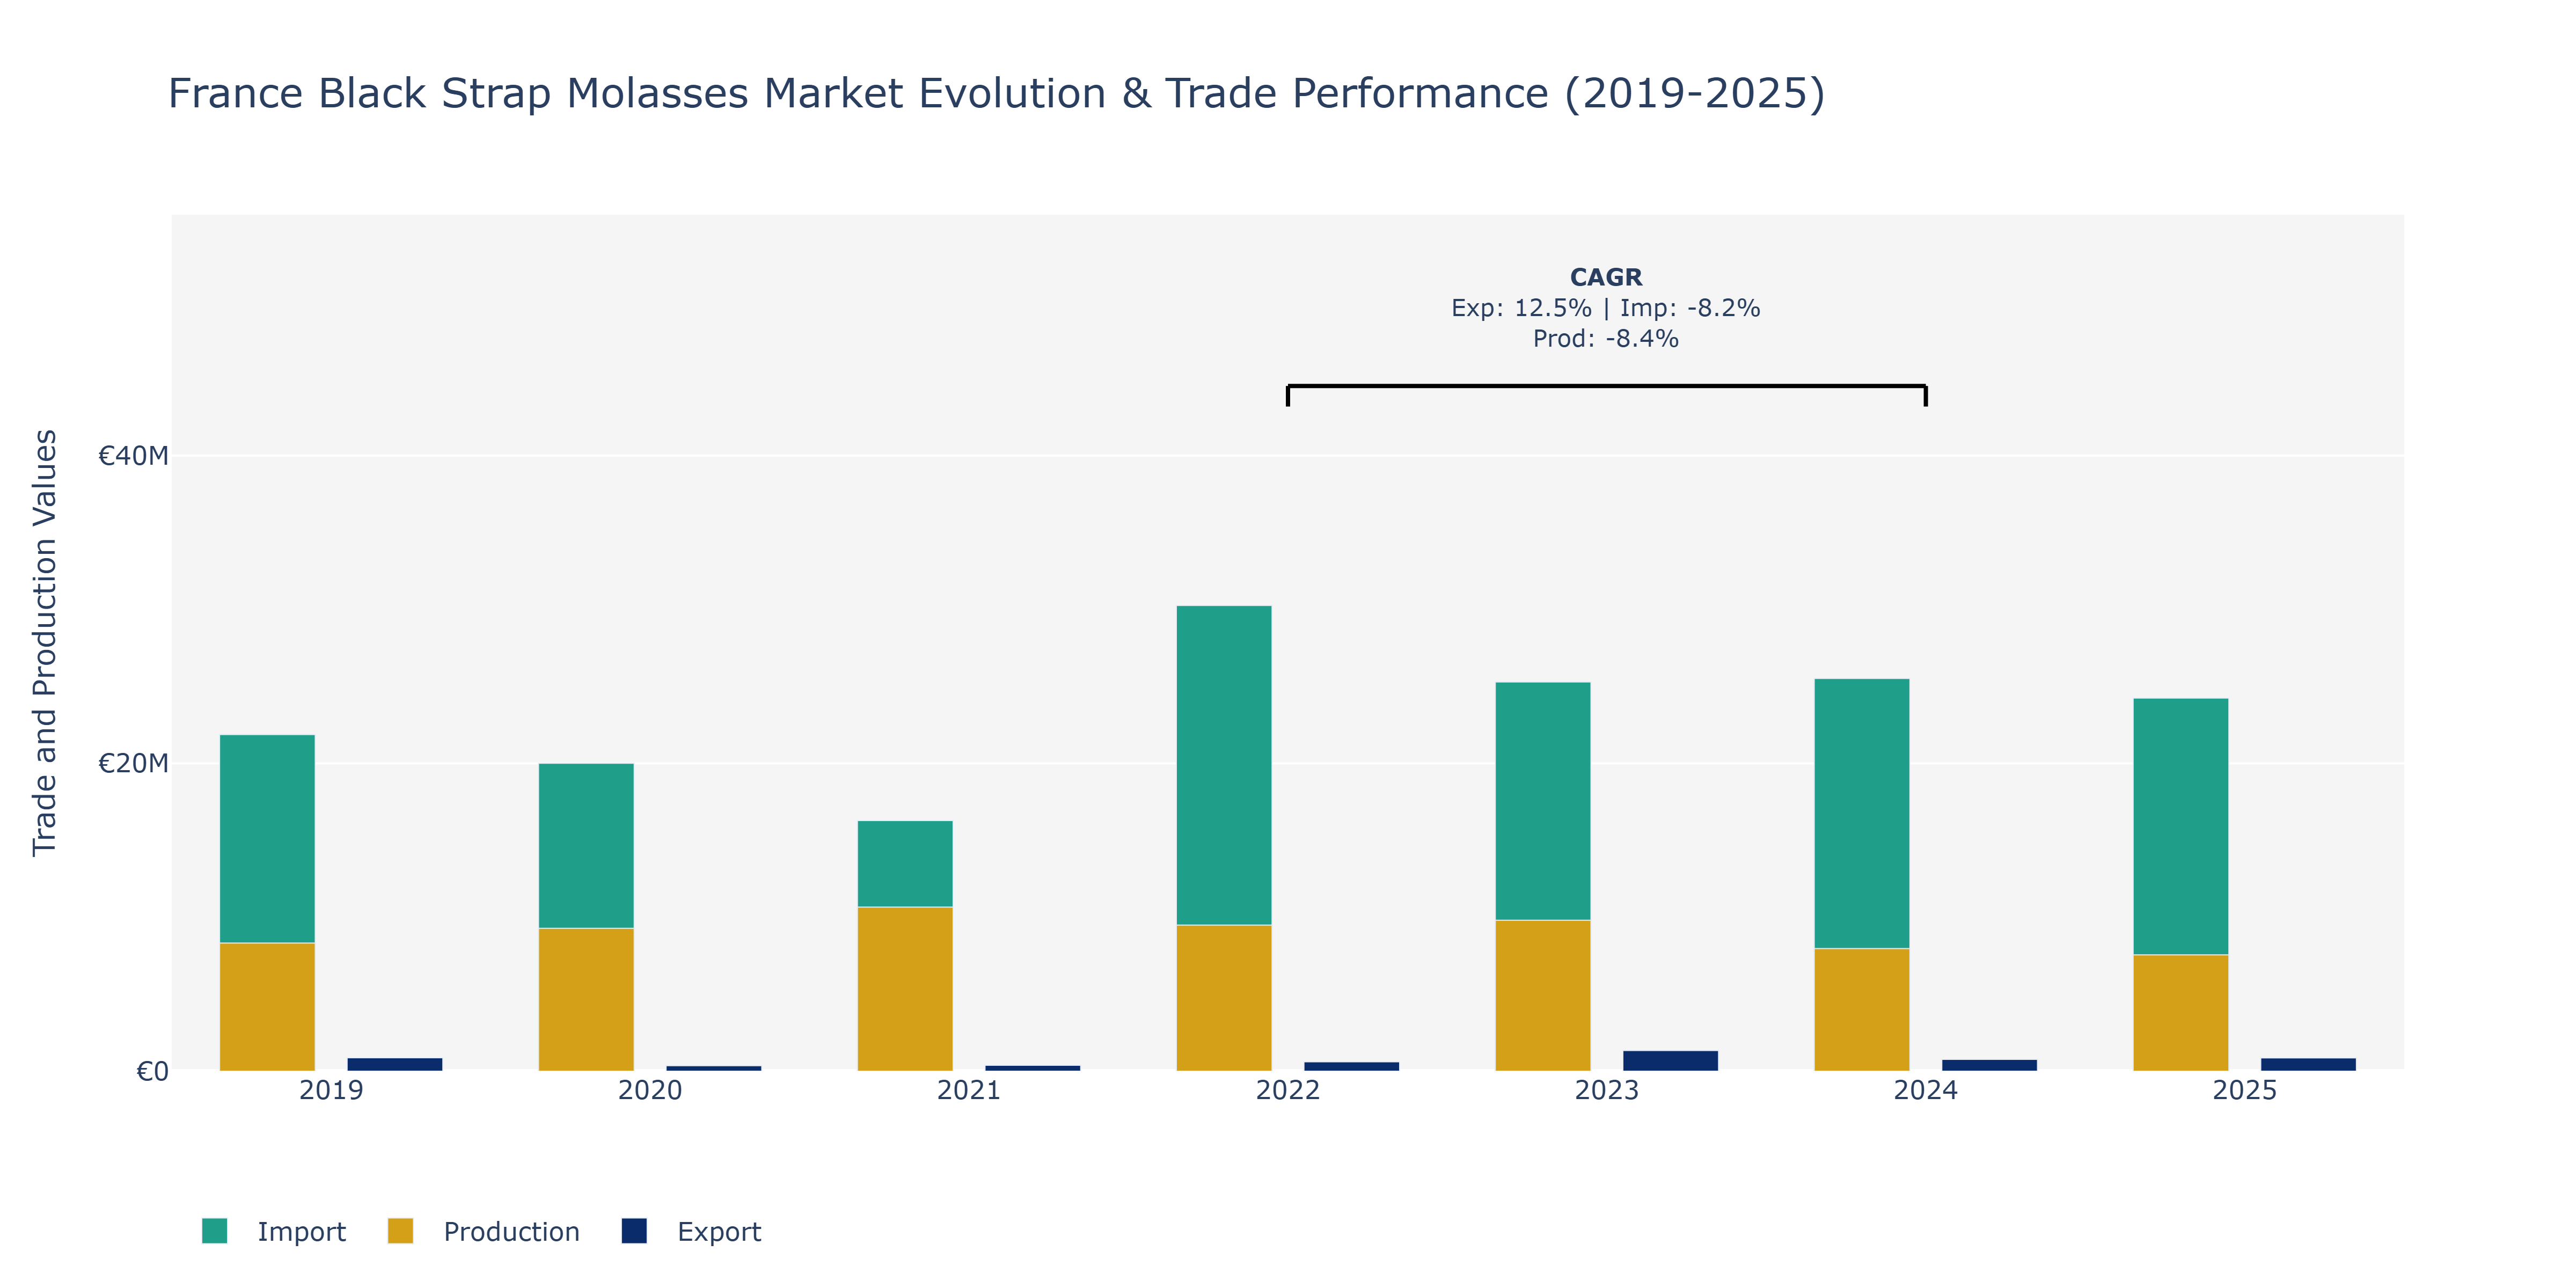The width and height of the screenshot is (2576, 1288).
Task: Select the 2020 Production bar segment
Action: pyautogui.click(x=586, y=1000)
